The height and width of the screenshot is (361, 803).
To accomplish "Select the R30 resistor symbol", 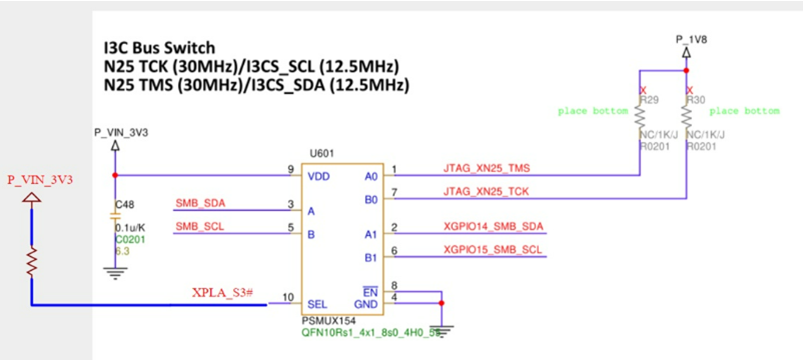I will [x=686, y=116].
